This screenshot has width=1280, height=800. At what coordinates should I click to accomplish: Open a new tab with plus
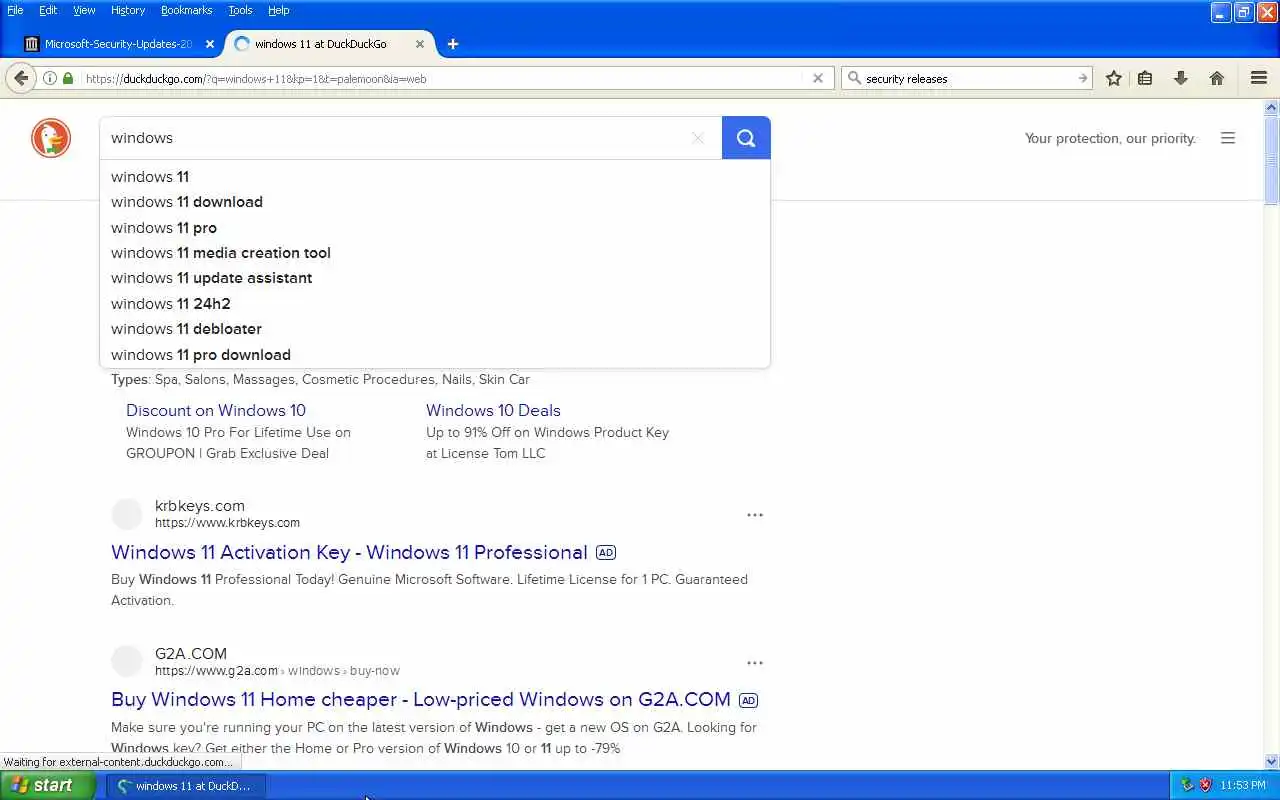pos(453,44)
